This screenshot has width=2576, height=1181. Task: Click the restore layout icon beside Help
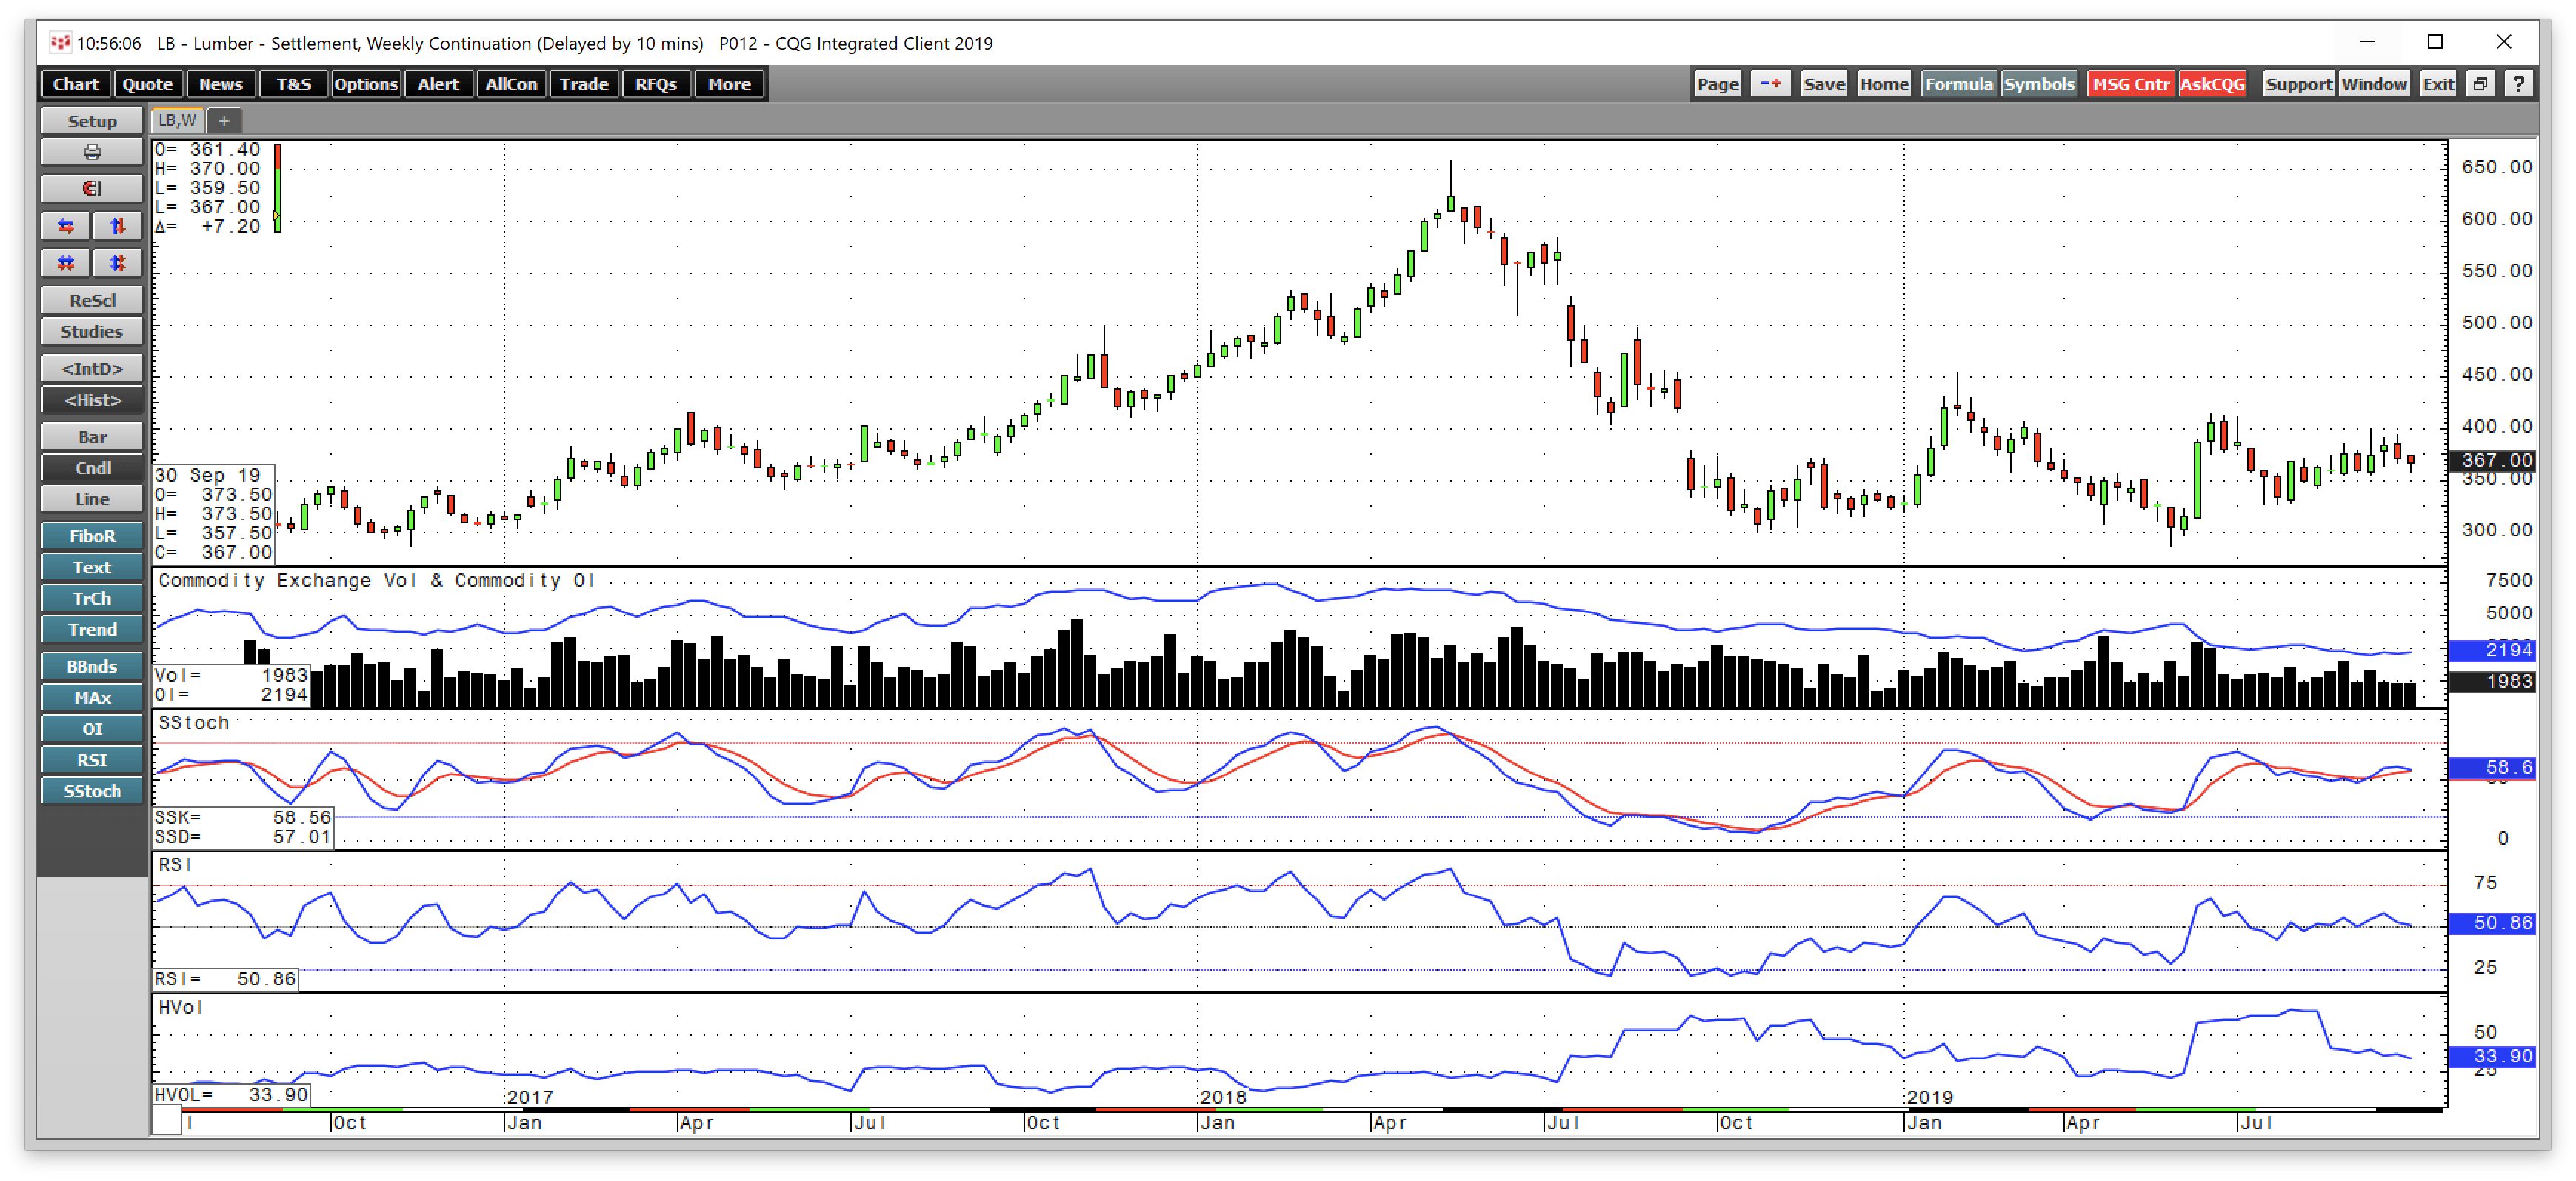pyautogui.click(x=2481, y=83)
